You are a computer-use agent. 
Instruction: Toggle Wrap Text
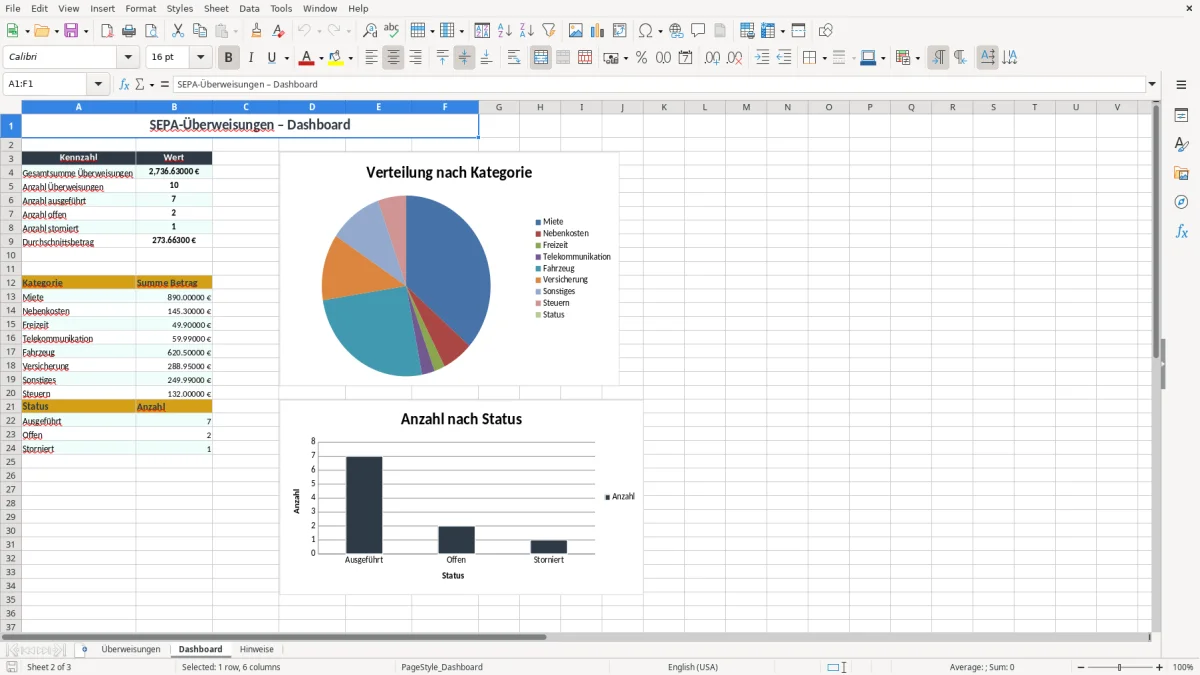[x=514, y=58]
